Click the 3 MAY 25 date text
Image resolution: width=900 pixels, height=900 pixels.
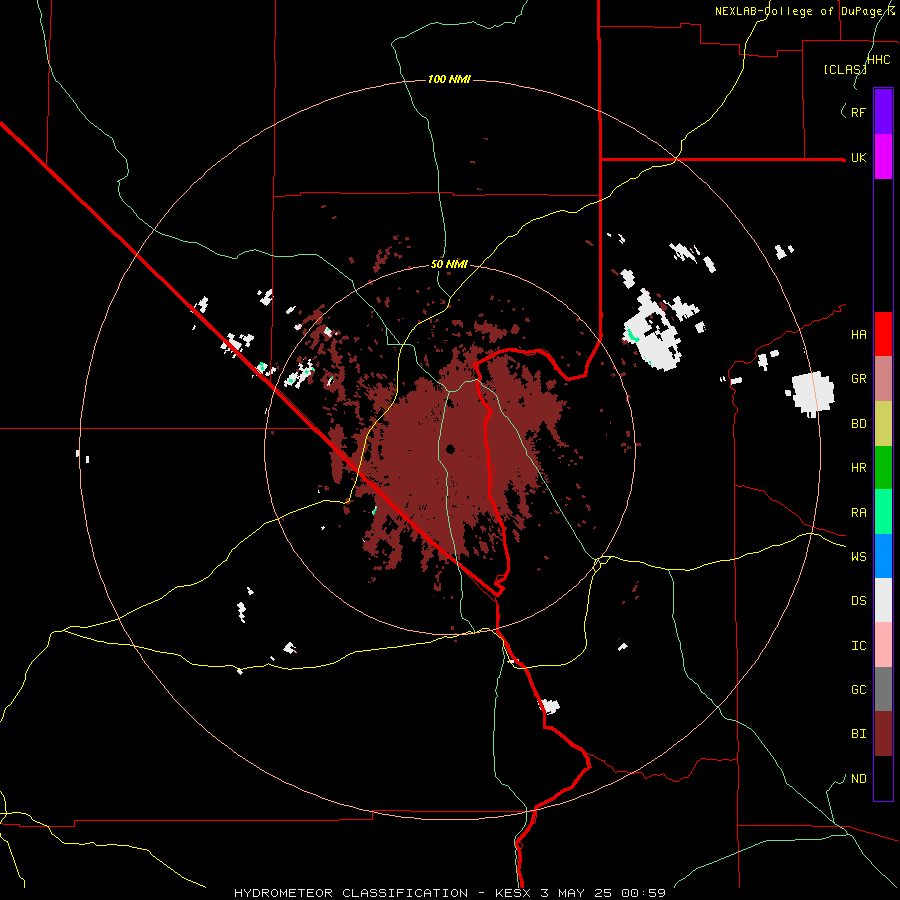tap(576, 893)
